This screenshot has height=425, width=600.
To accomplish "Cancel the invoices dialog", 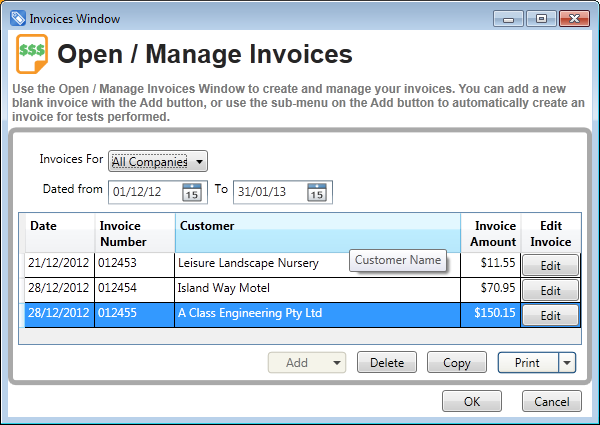I will tap(551, 401).
